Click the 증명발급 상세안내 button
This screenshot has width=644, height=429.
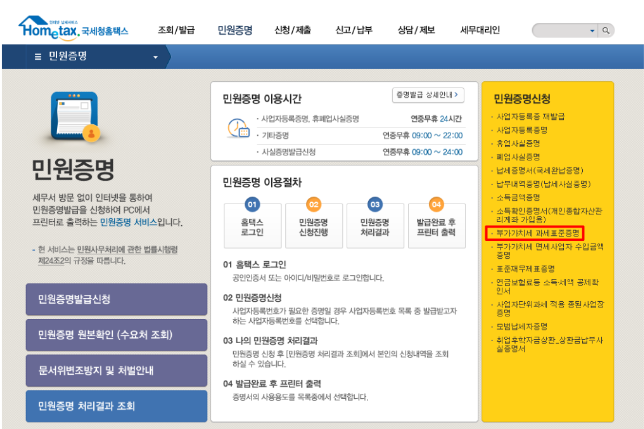(x=428, y=95)
